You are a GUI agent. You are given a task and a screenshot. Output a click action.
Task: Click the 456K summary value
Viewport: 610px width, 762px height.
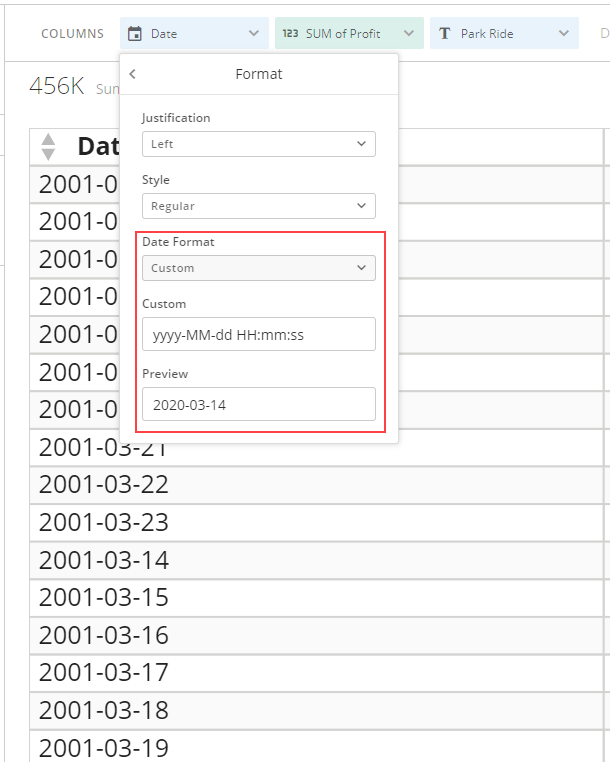[57, 87]
